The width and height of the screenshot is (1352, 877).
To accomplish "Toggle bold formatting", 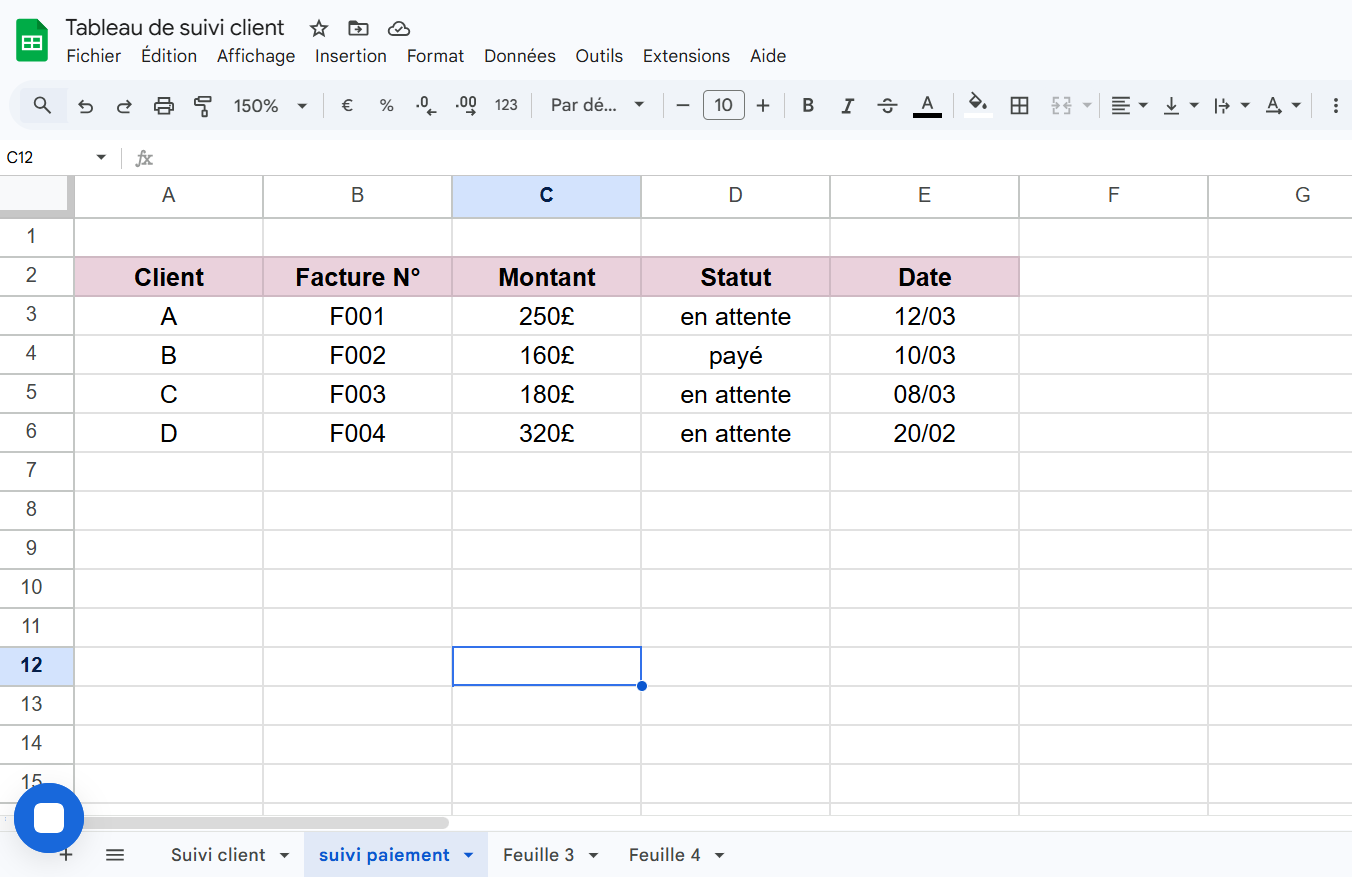I will tap(808, 106).
